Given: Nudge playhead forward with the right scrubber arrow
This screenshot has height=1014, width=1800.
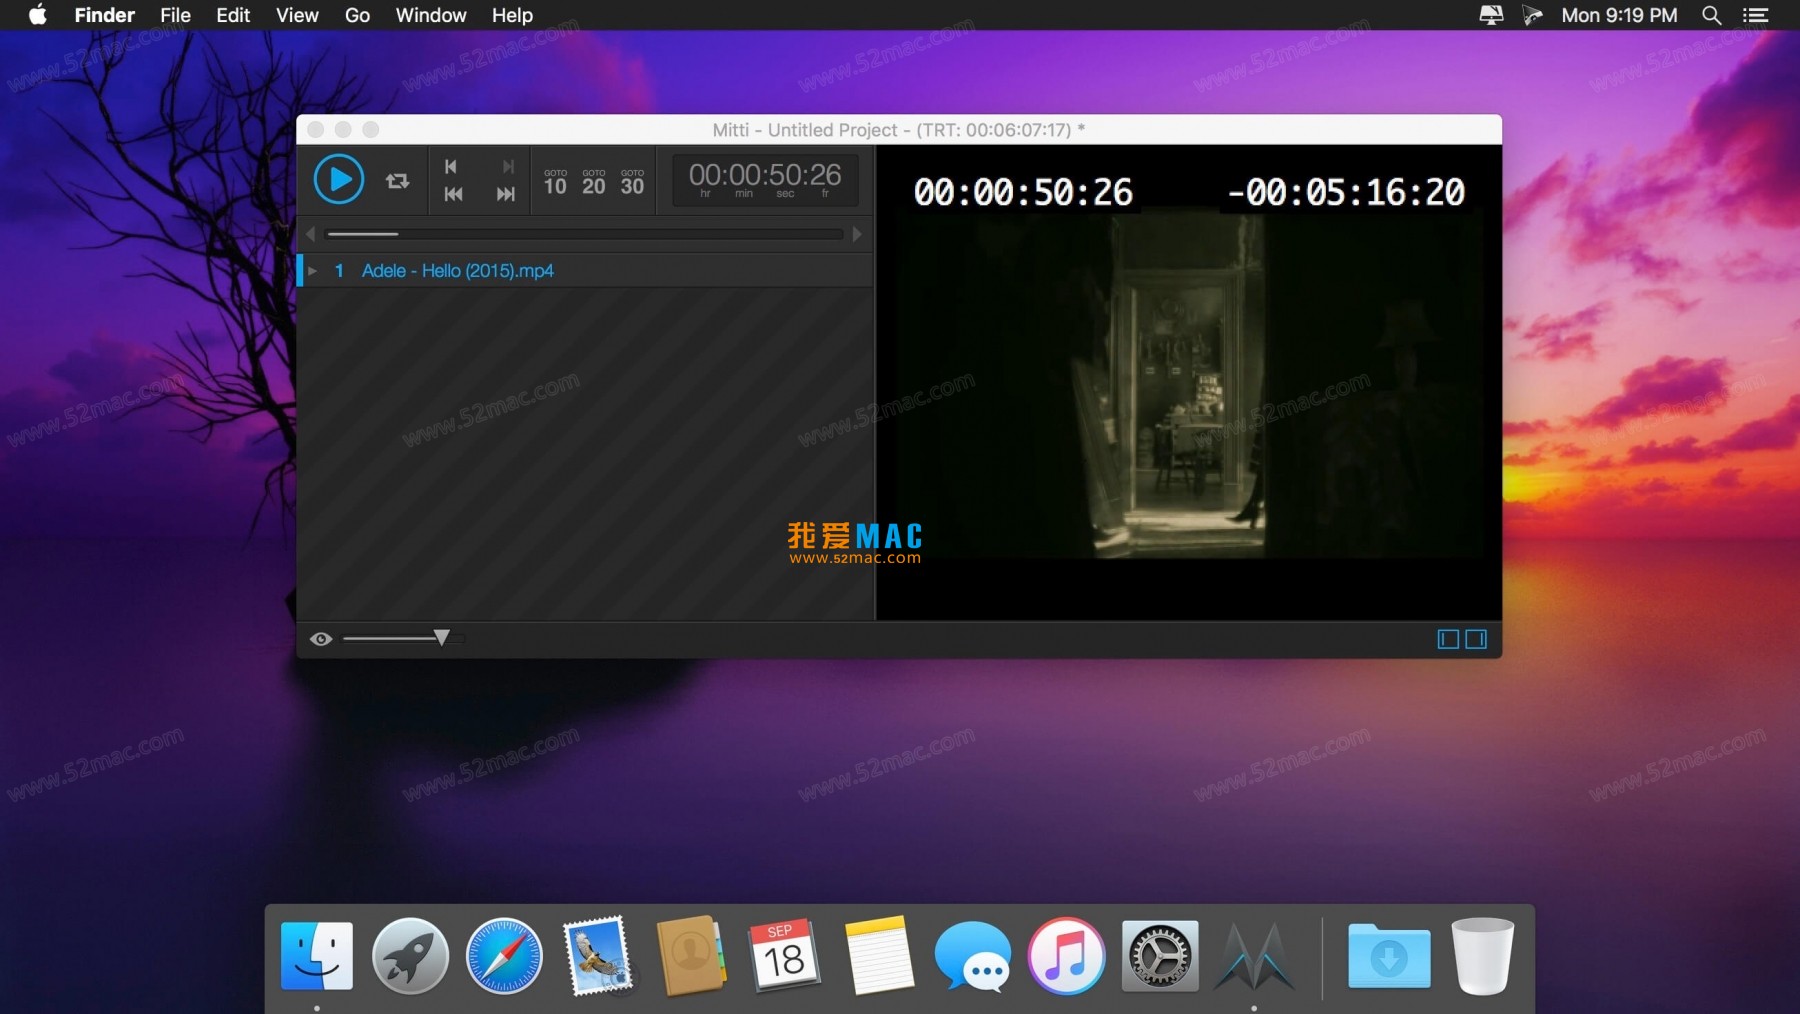Looking at the screenshot, I should (857, 234).
